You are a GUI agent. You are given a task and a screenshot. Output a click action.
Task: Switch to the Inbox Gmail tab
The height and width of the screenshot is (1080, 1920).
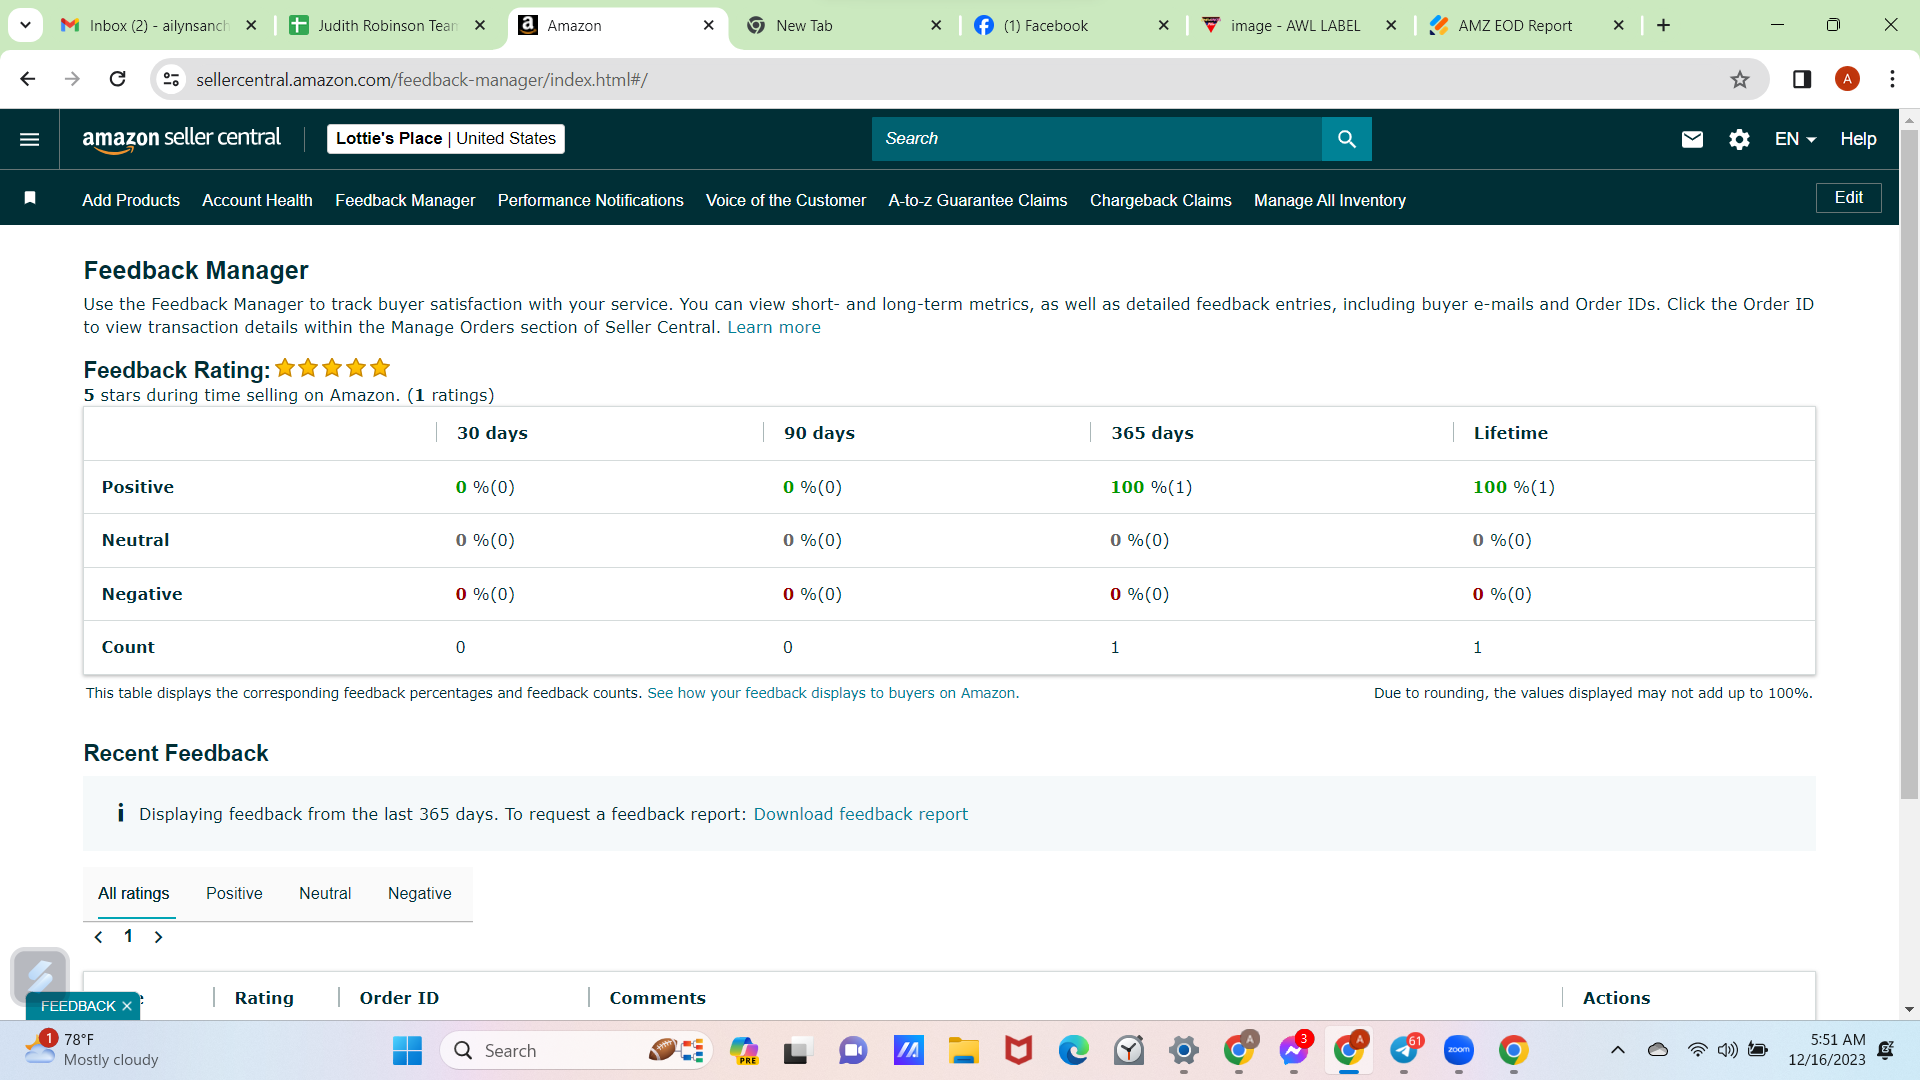point(157,25)
